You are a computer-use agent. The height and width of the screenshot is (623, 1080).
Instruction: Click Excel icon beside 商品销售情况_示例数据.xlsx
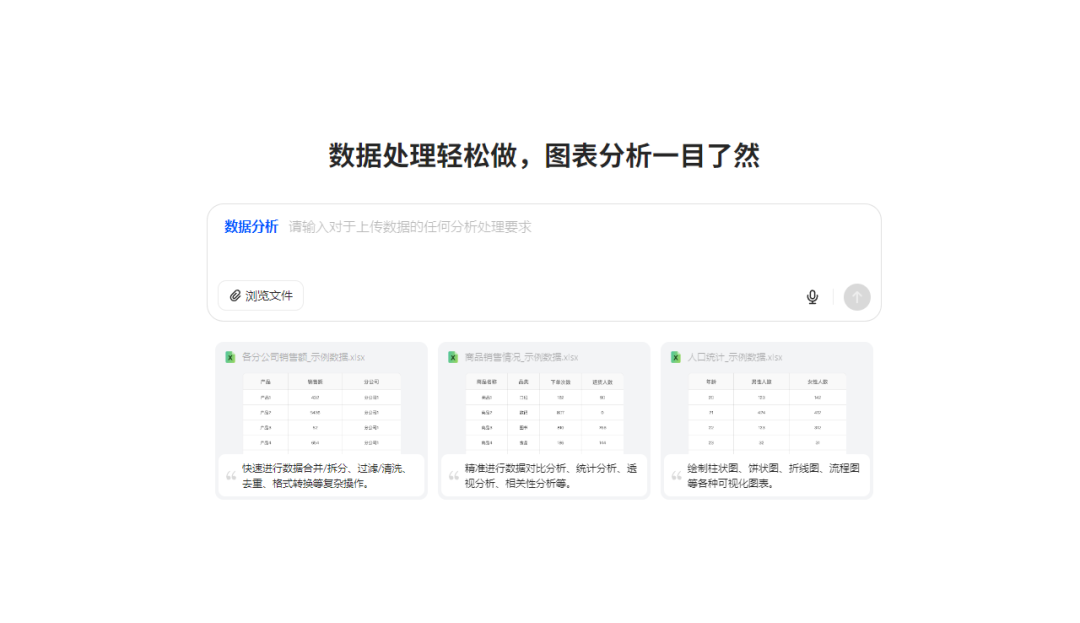tap(453, 357)
